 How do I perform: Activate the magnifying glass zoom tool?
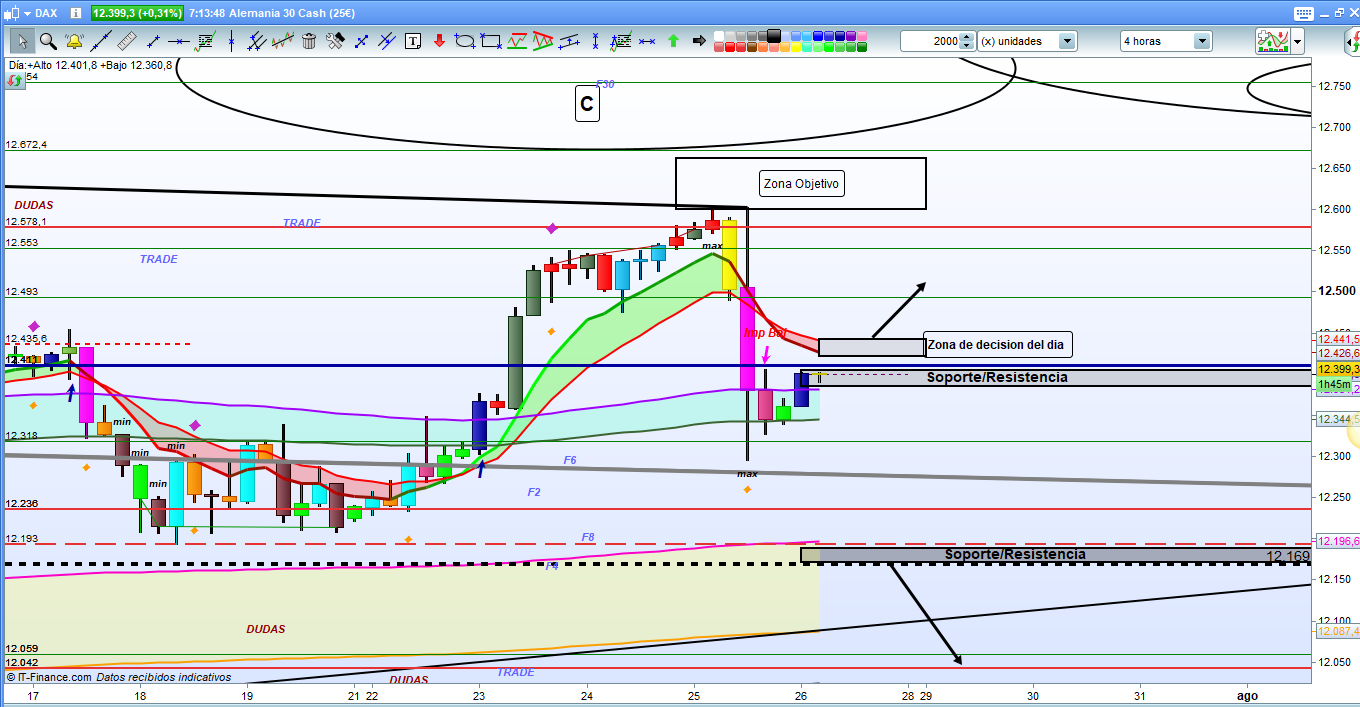pos(47,41)
